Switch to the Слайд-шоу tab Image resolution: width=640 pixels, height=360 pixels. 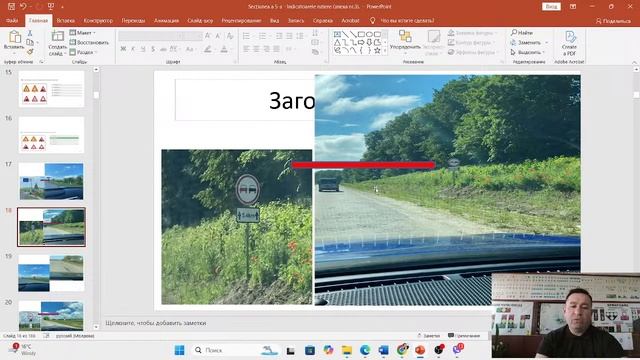(200, 20)
